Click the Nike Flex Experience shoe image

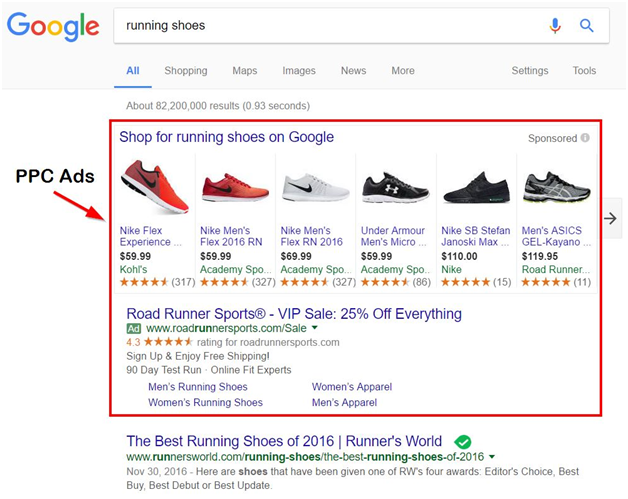pyautogui.click(x=155, y=186)
